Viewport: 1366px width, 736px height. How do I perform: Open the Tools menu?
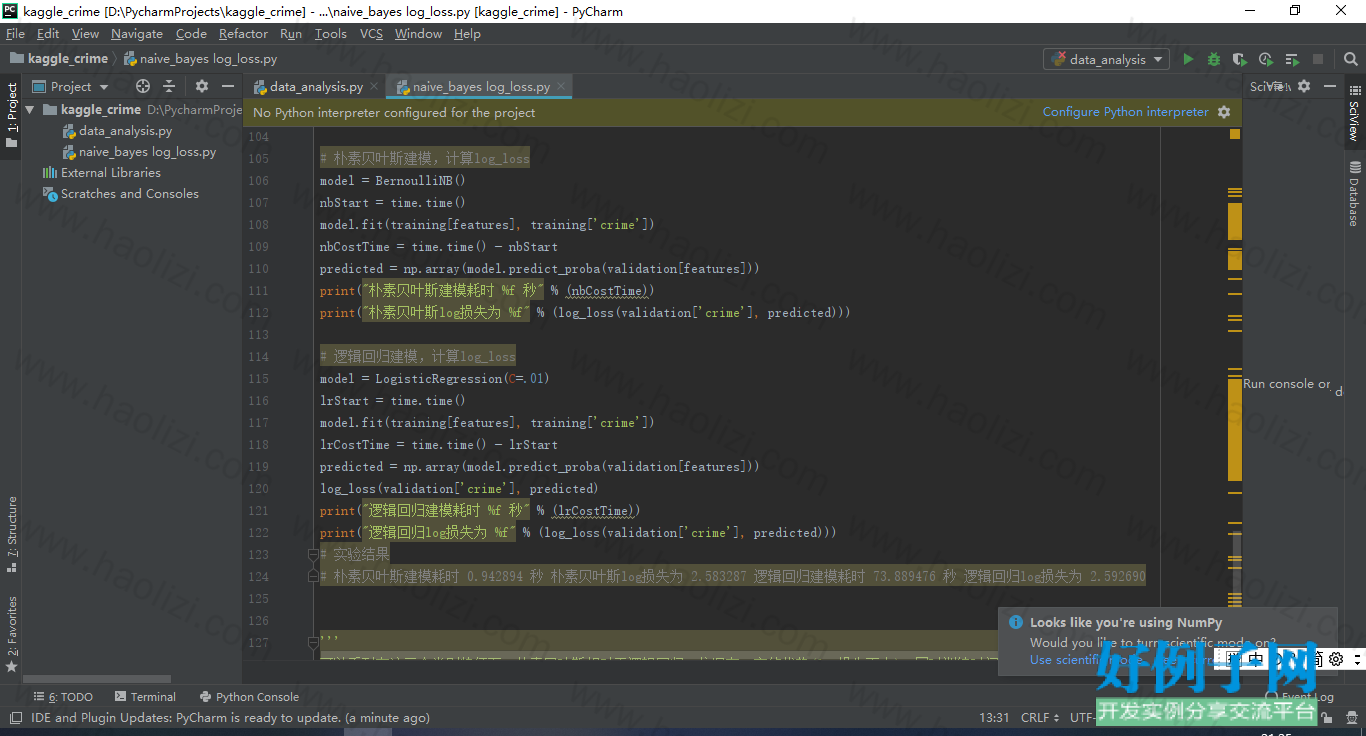[x=331, y=34]
